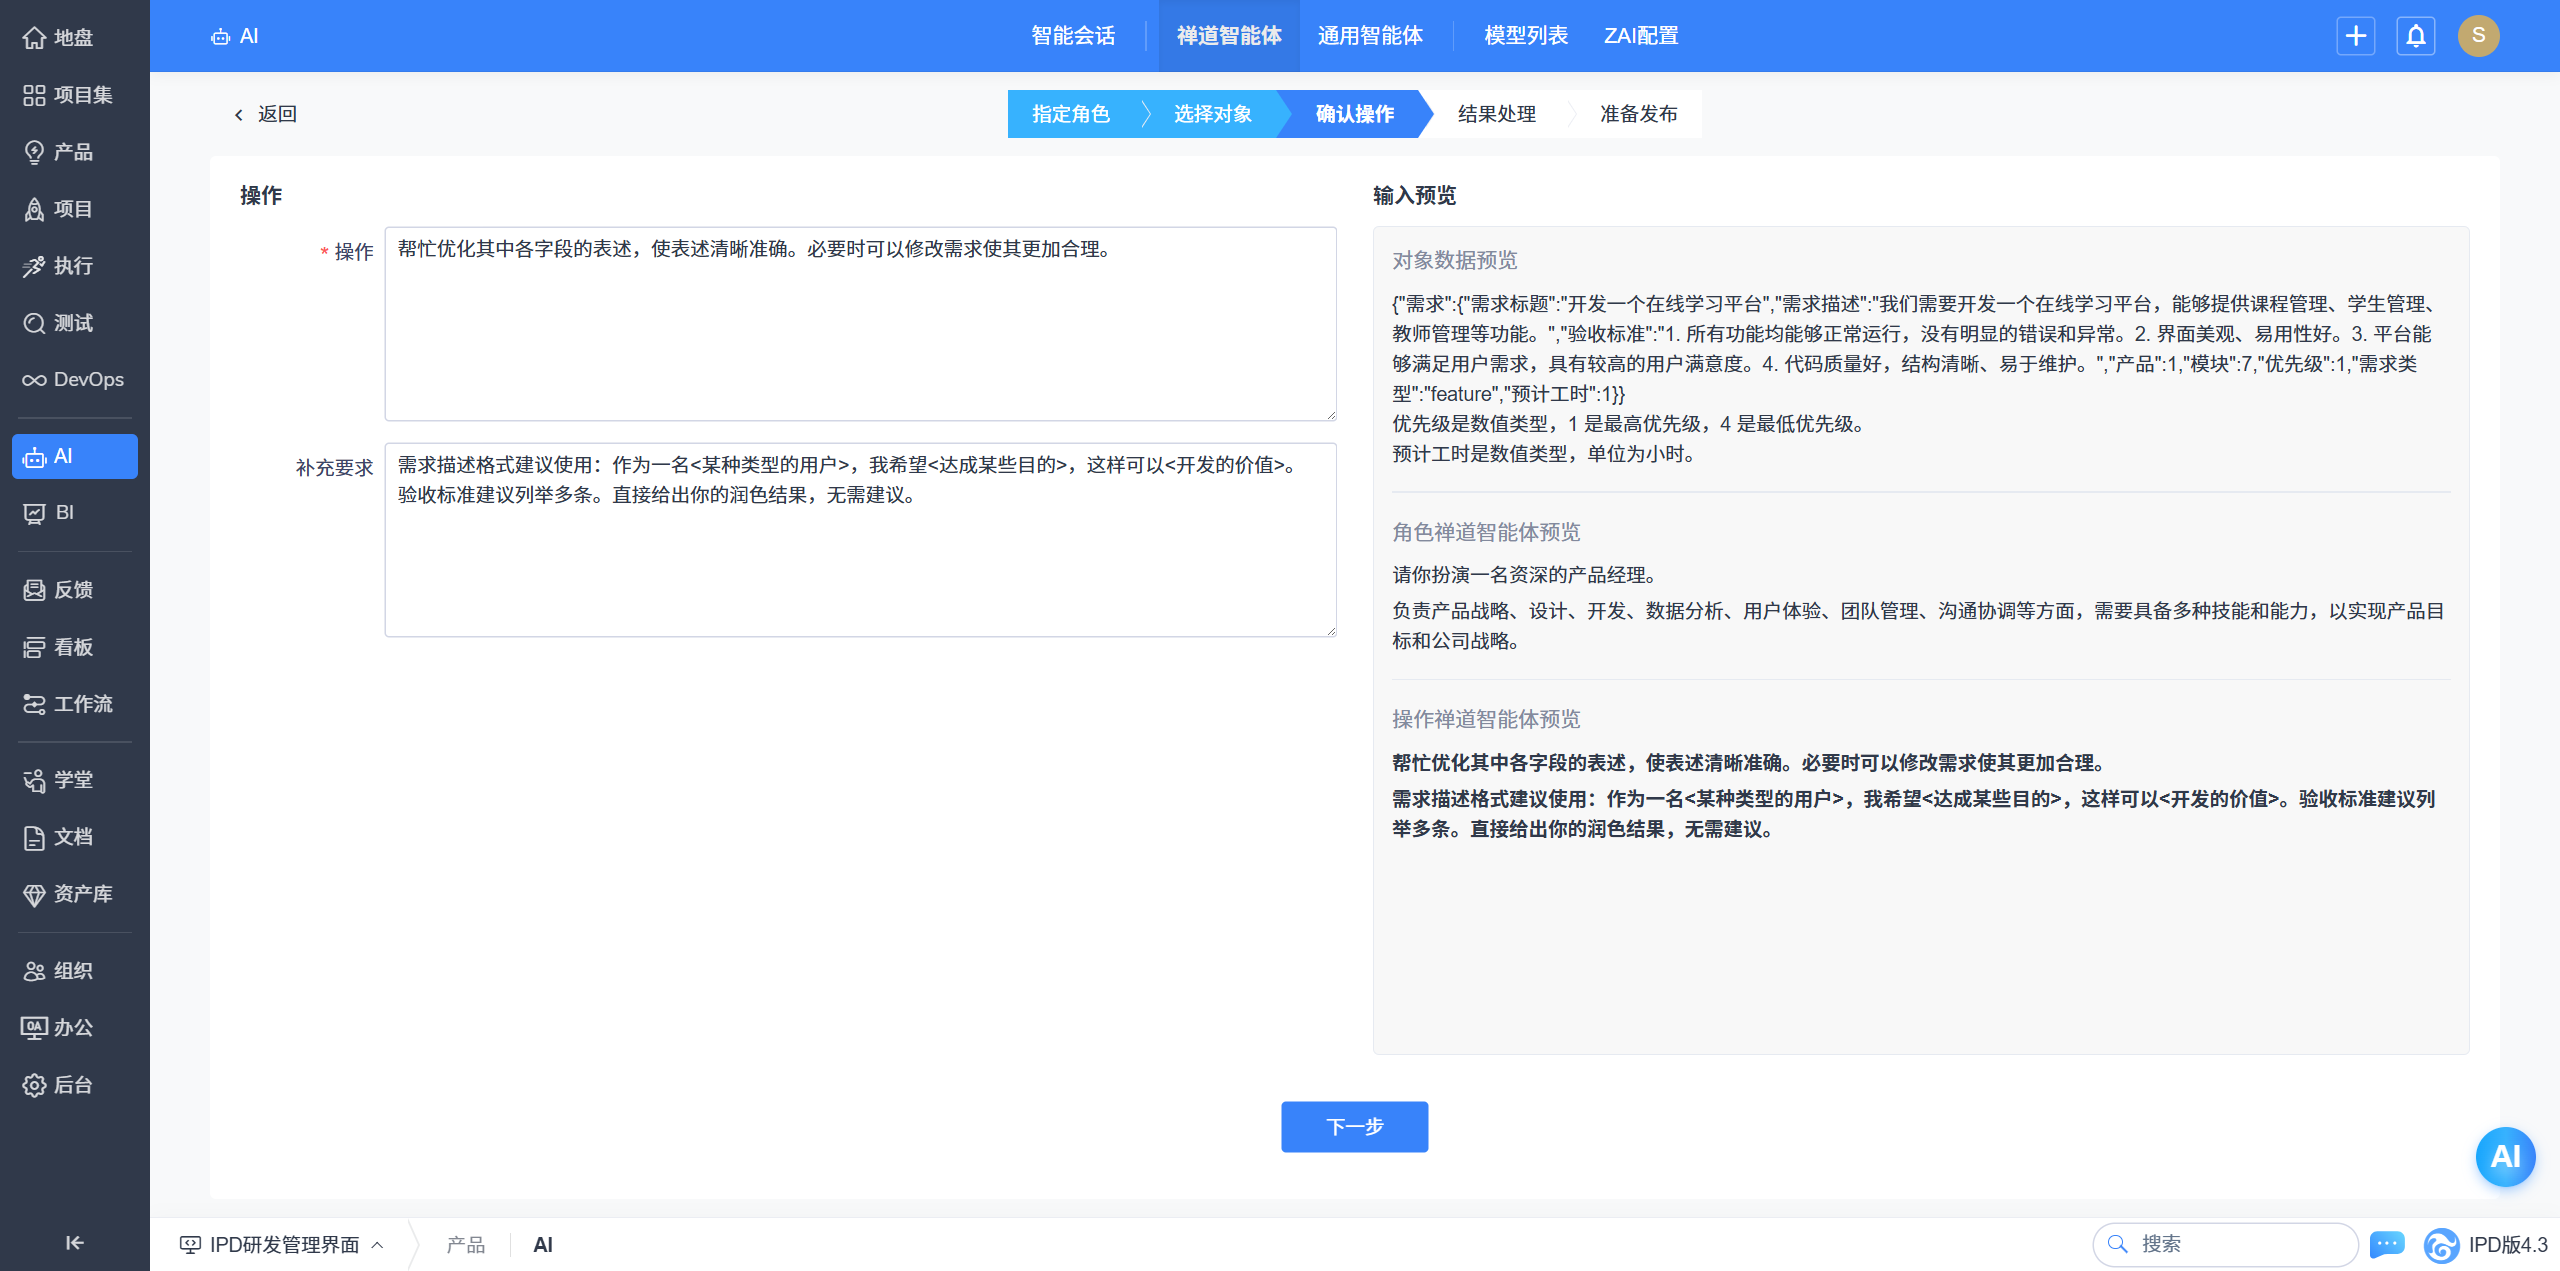Click the chat message icon in footer
2560x1271 pixels.
pos(2387,1244)
